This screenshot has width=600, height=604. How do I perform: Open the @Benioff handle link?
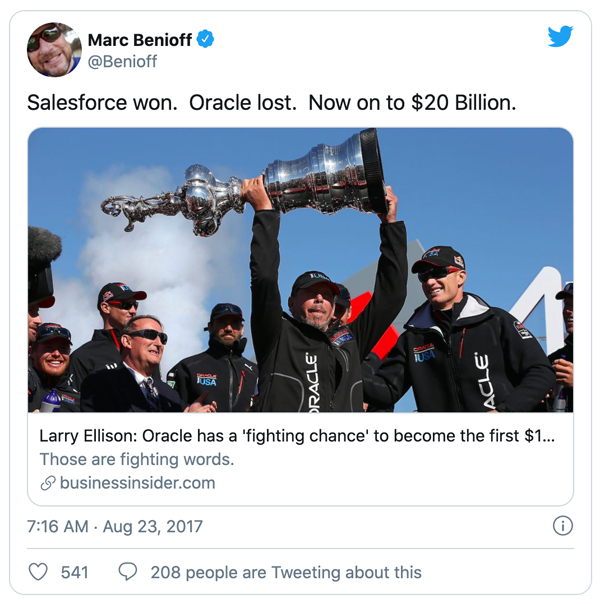[x=122, y=62]
